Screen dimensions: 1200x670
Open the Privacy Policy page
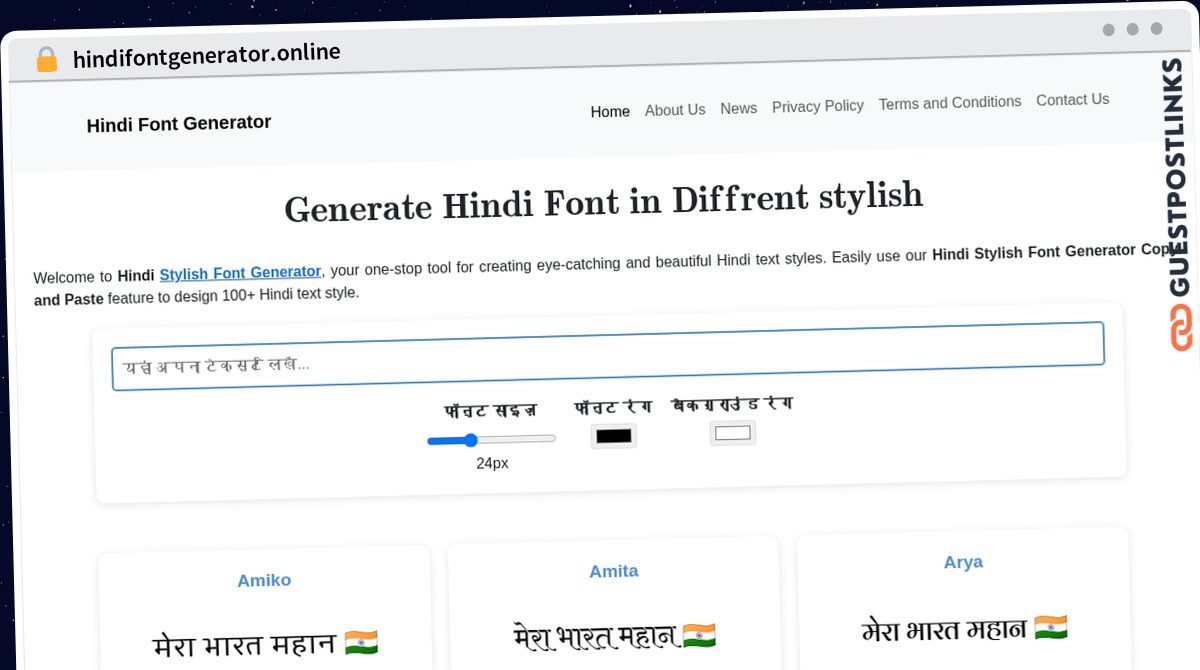818,106
